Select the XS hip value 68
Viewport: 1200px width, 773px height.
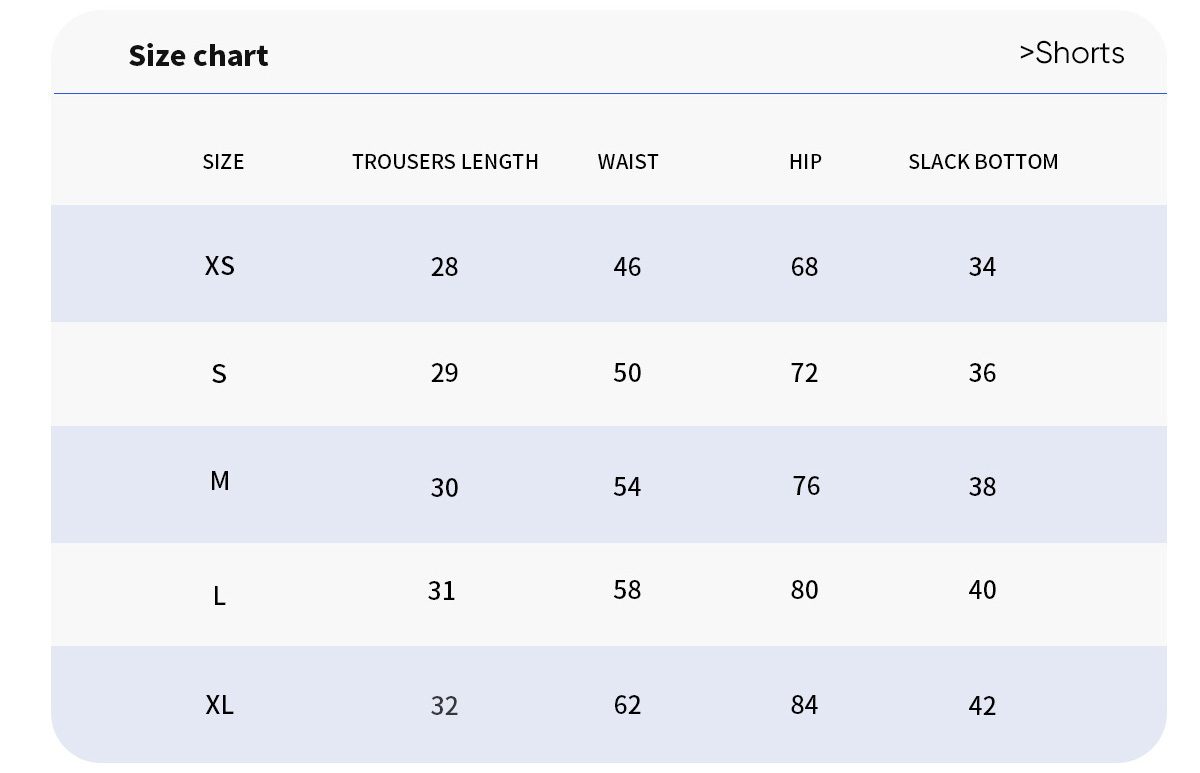point(804,267)
